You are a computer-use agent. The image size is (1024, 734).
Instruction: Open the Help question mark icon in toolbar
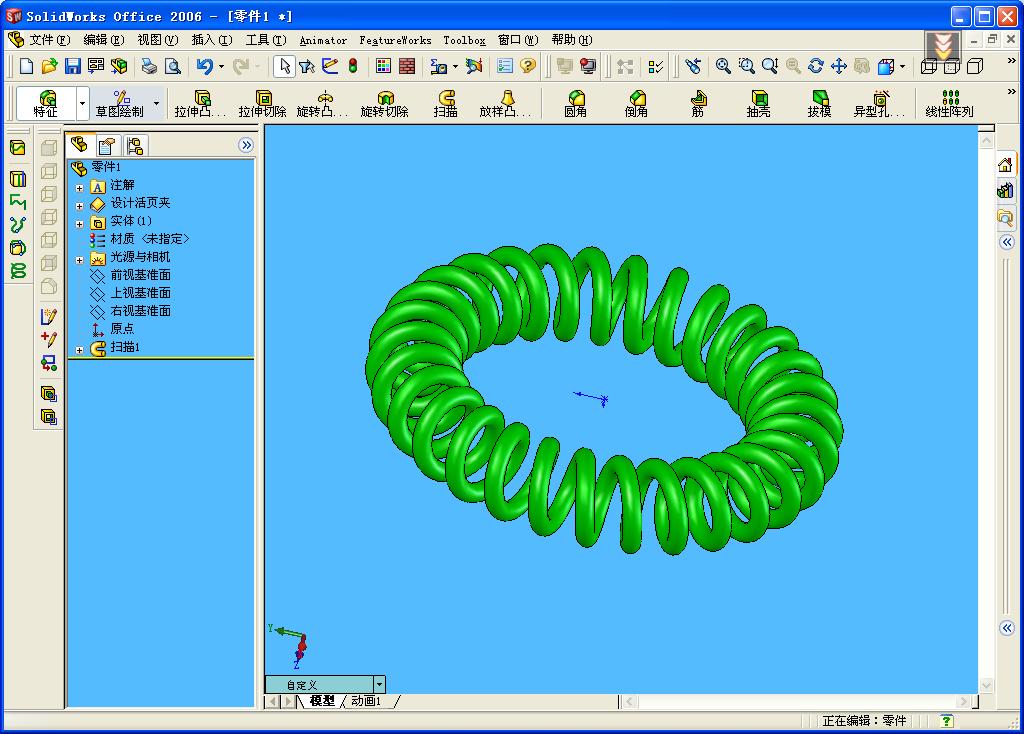click(x=528, y=66)
